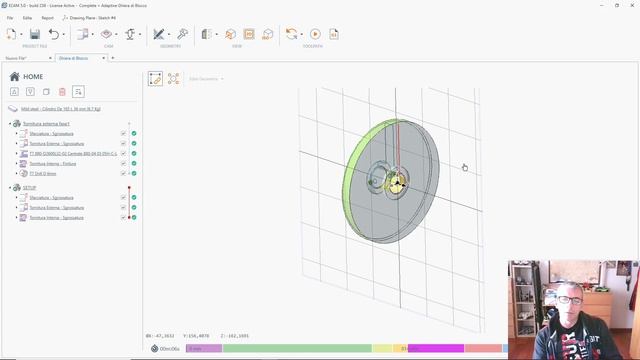The width and height of the screenshot is (640, 360).
Task: Toggle checkbox for the T7 880 Centrale operation
Action: pos(123,153)
